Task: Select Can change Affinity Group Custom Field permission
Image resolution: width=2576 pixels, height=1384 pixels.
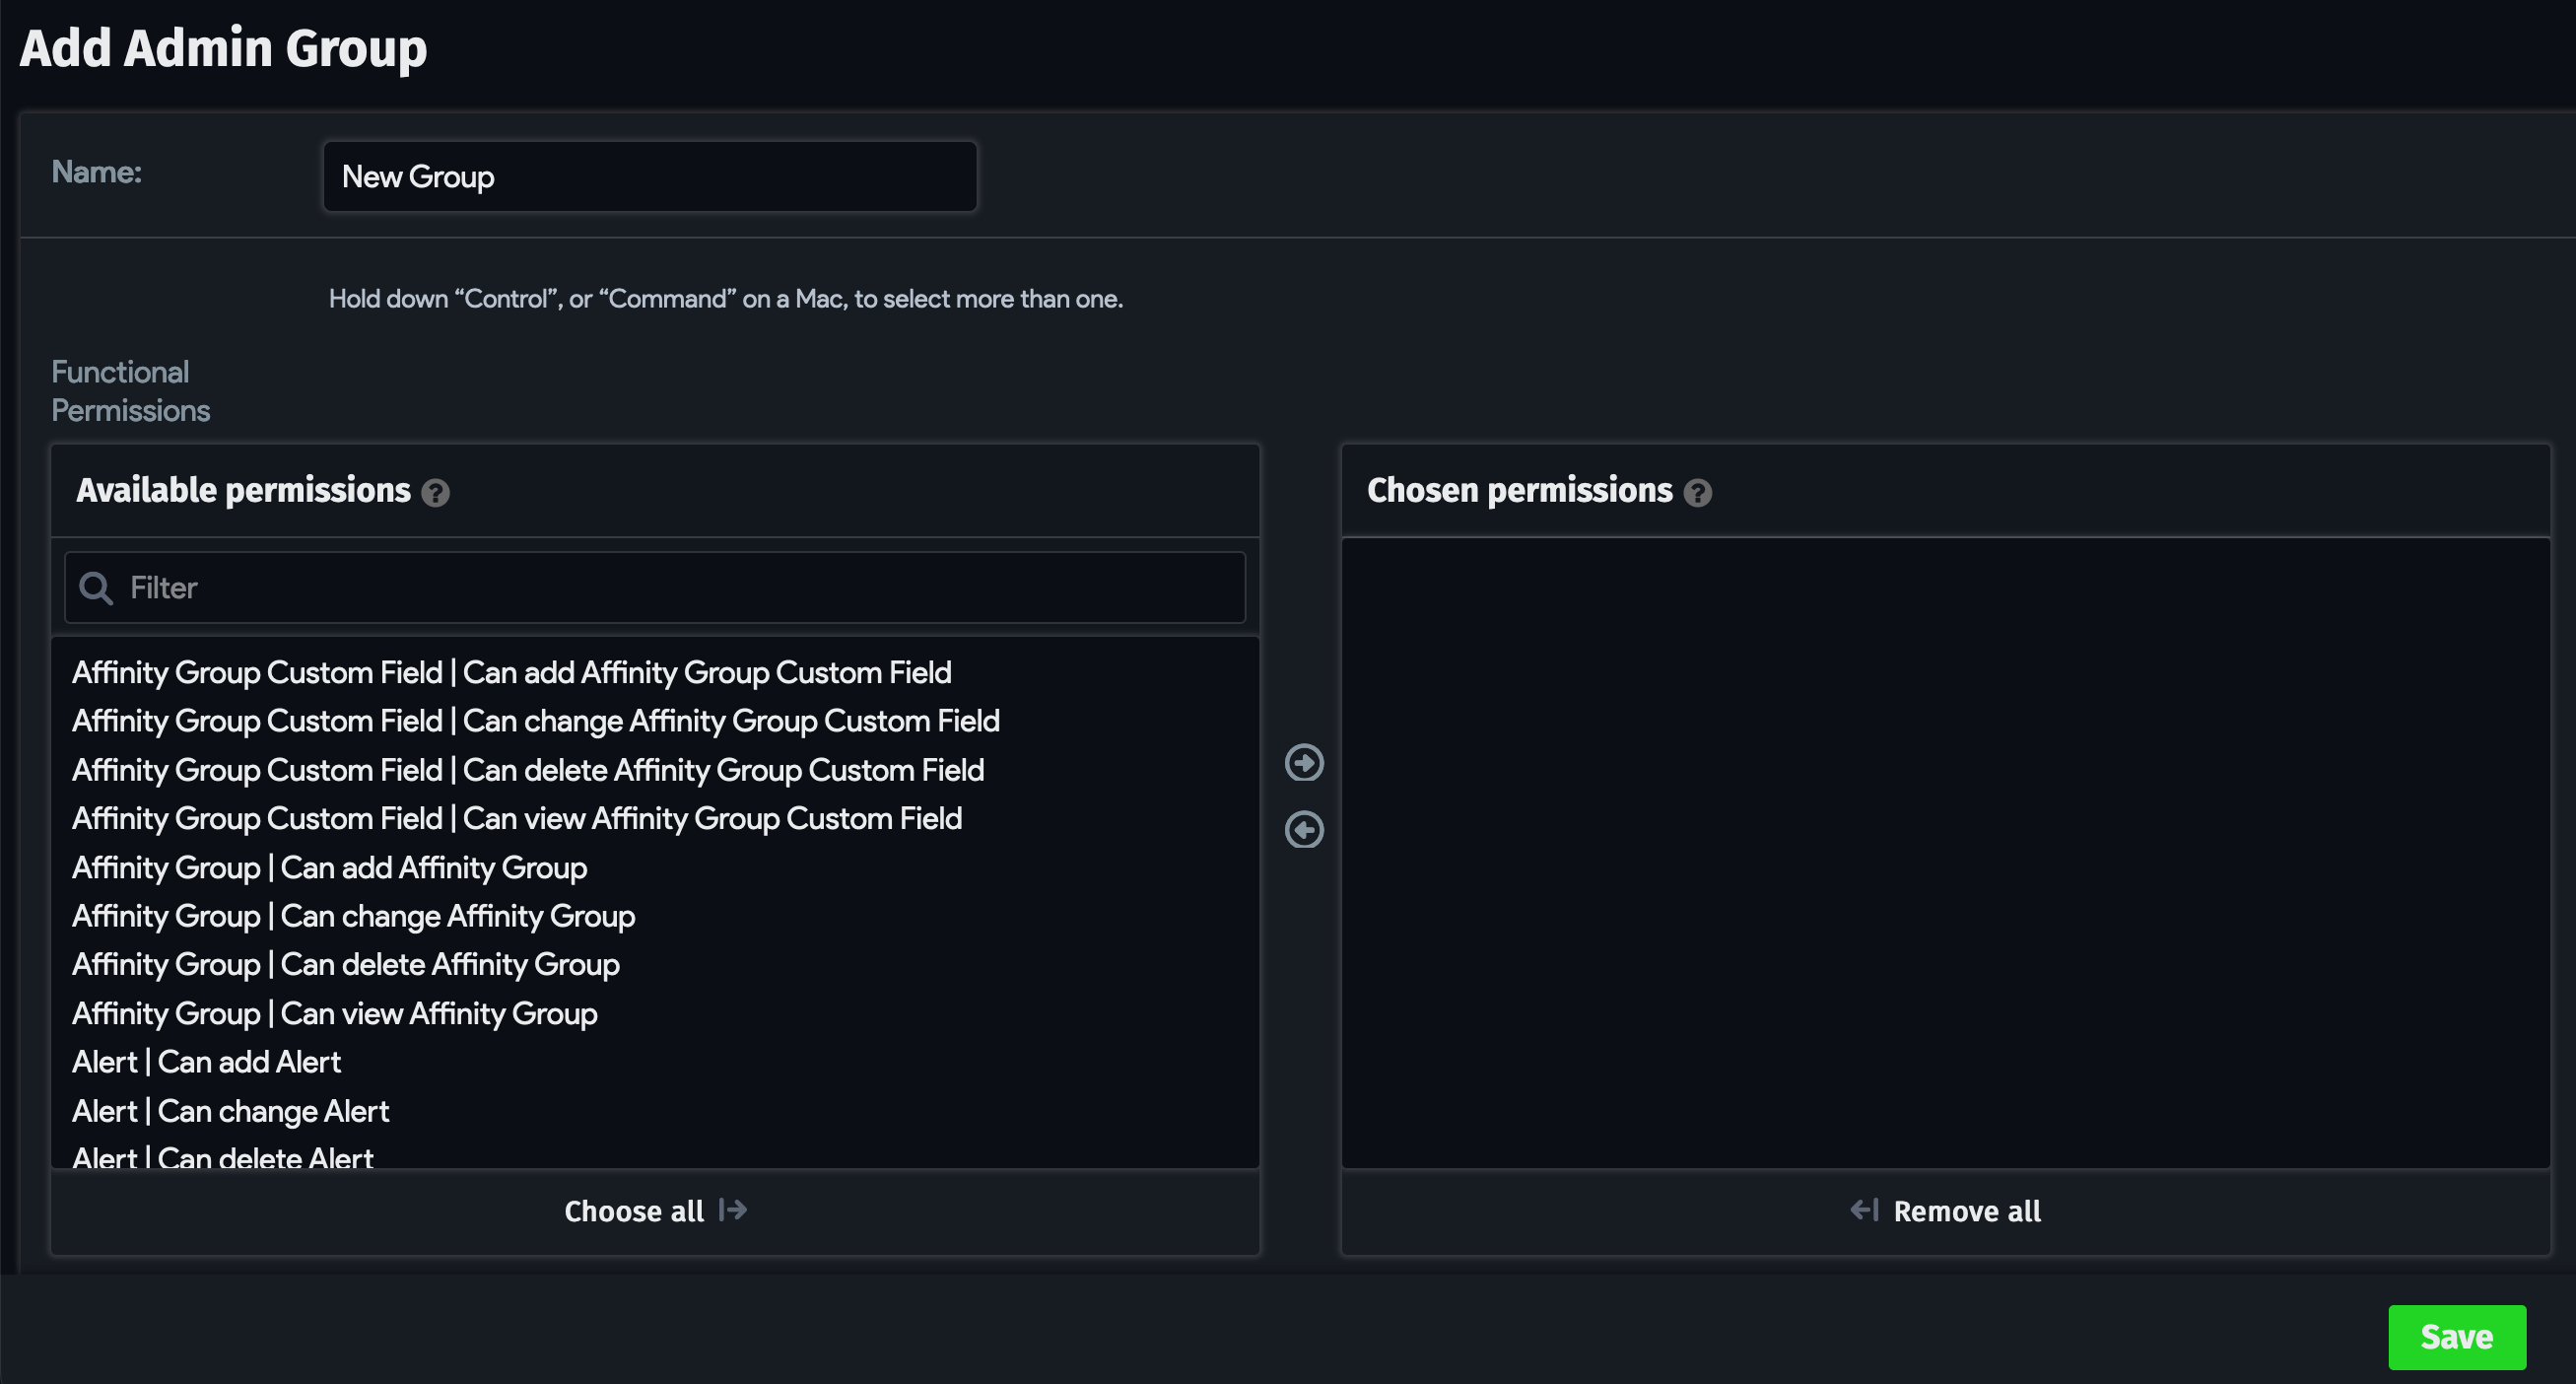Action: [x=536, y=720]
